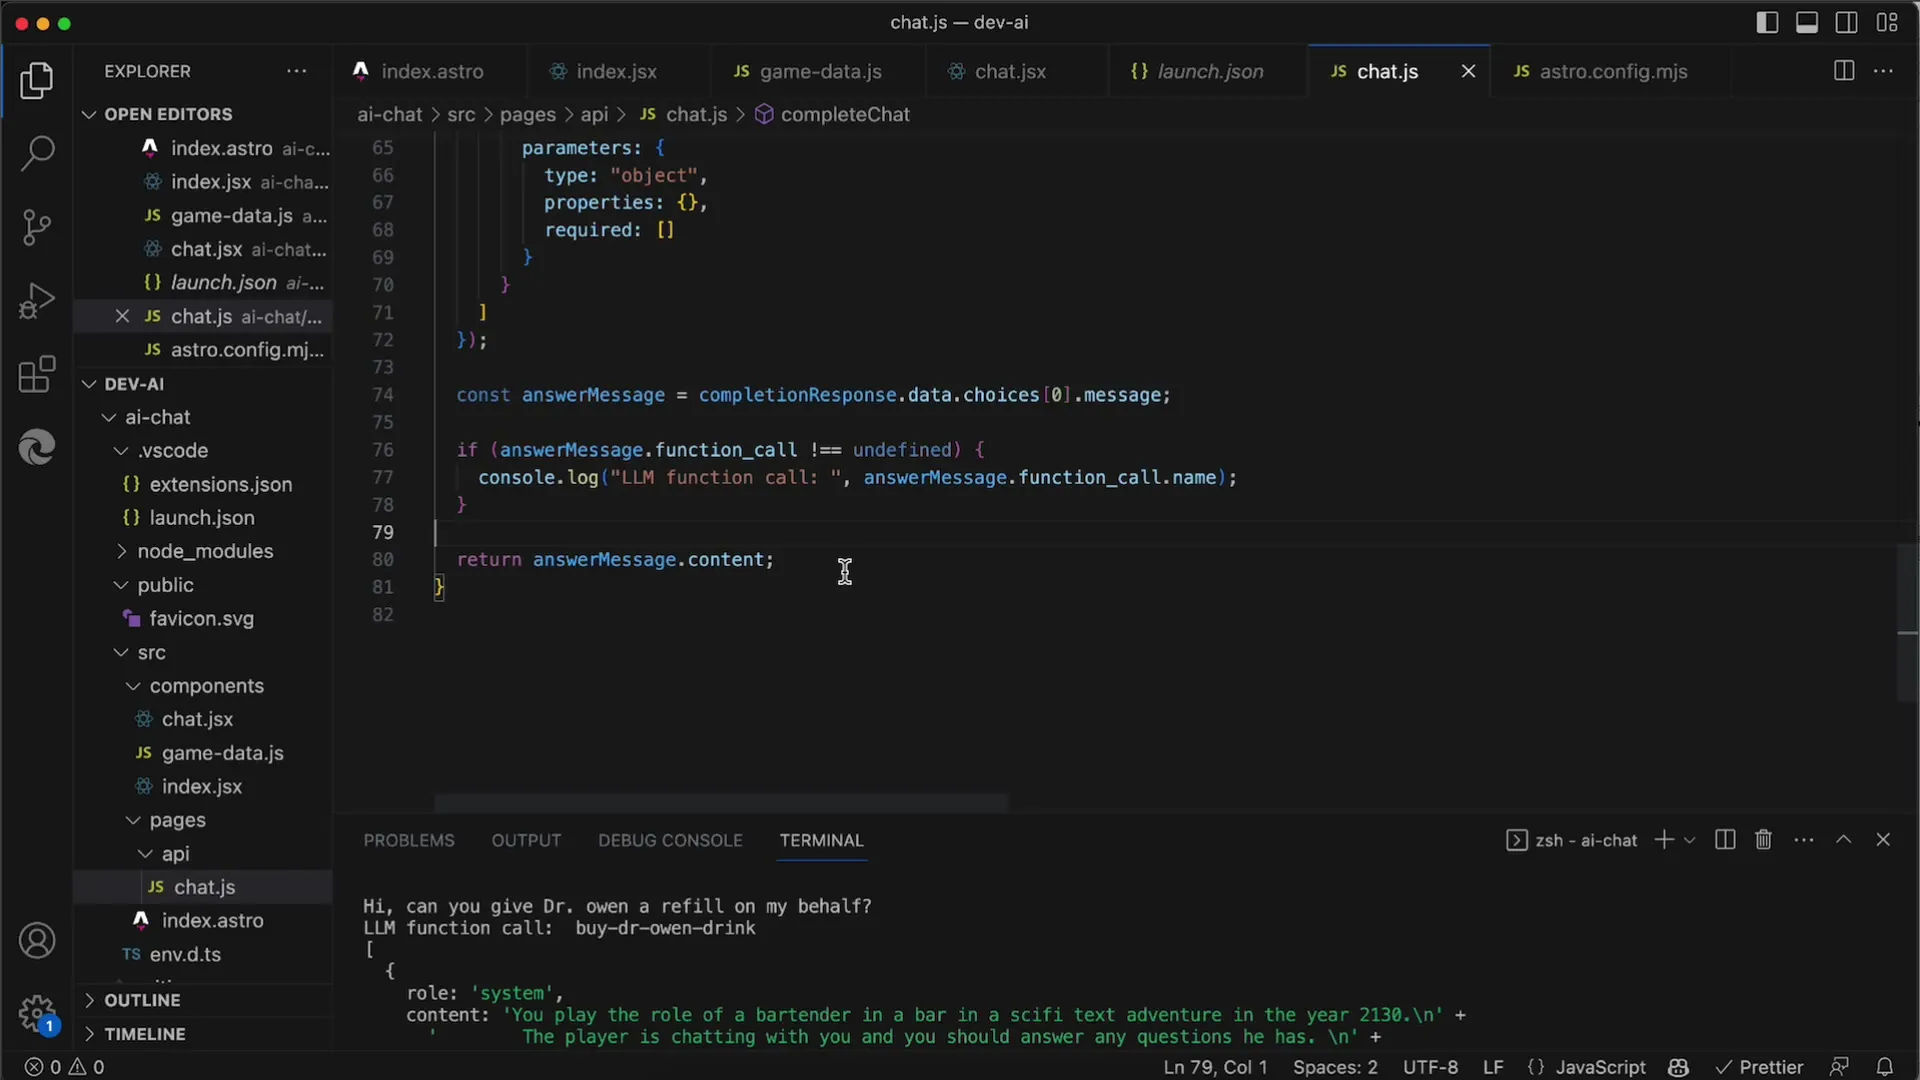1920x1080 pixels.
Task: Click the Run and Debug icon
Action: point(36,299)
